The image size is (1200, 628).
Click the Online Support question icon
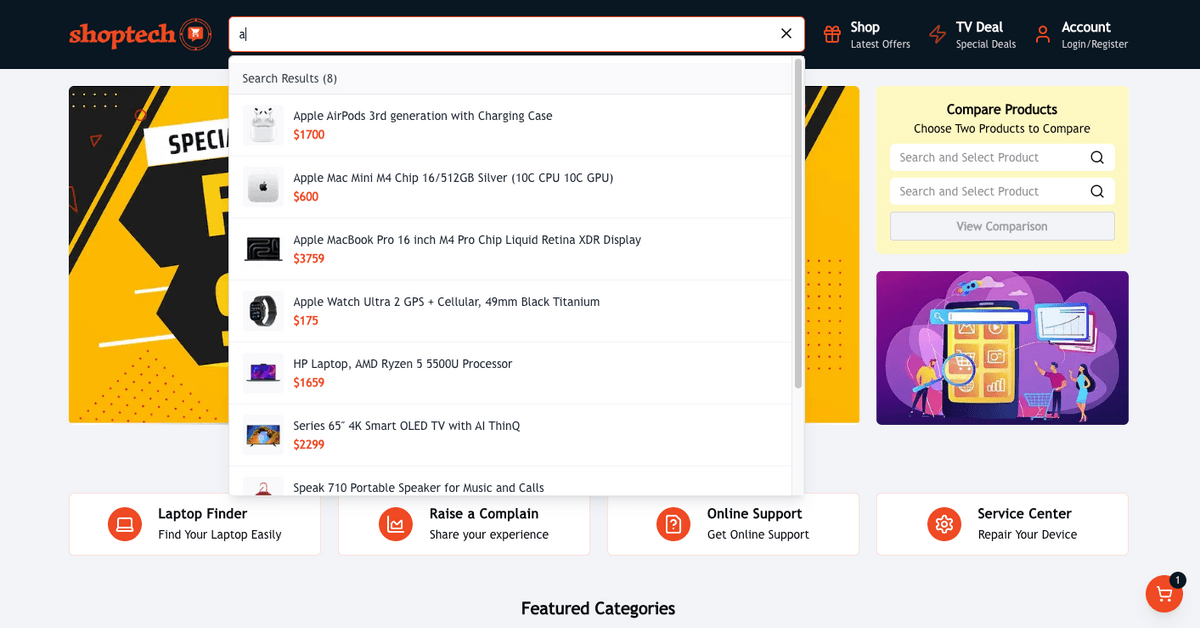(x=673, y=524)
